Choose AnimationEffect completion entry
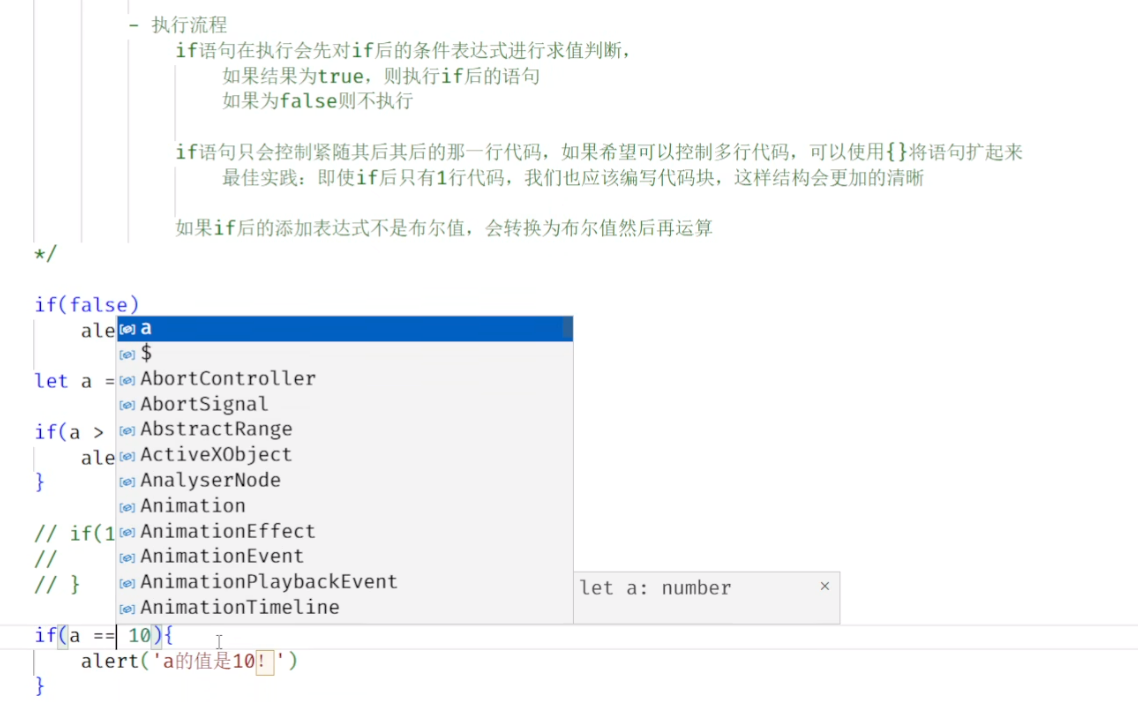This screenshot has height=702, width=1138. click(345, 531)
